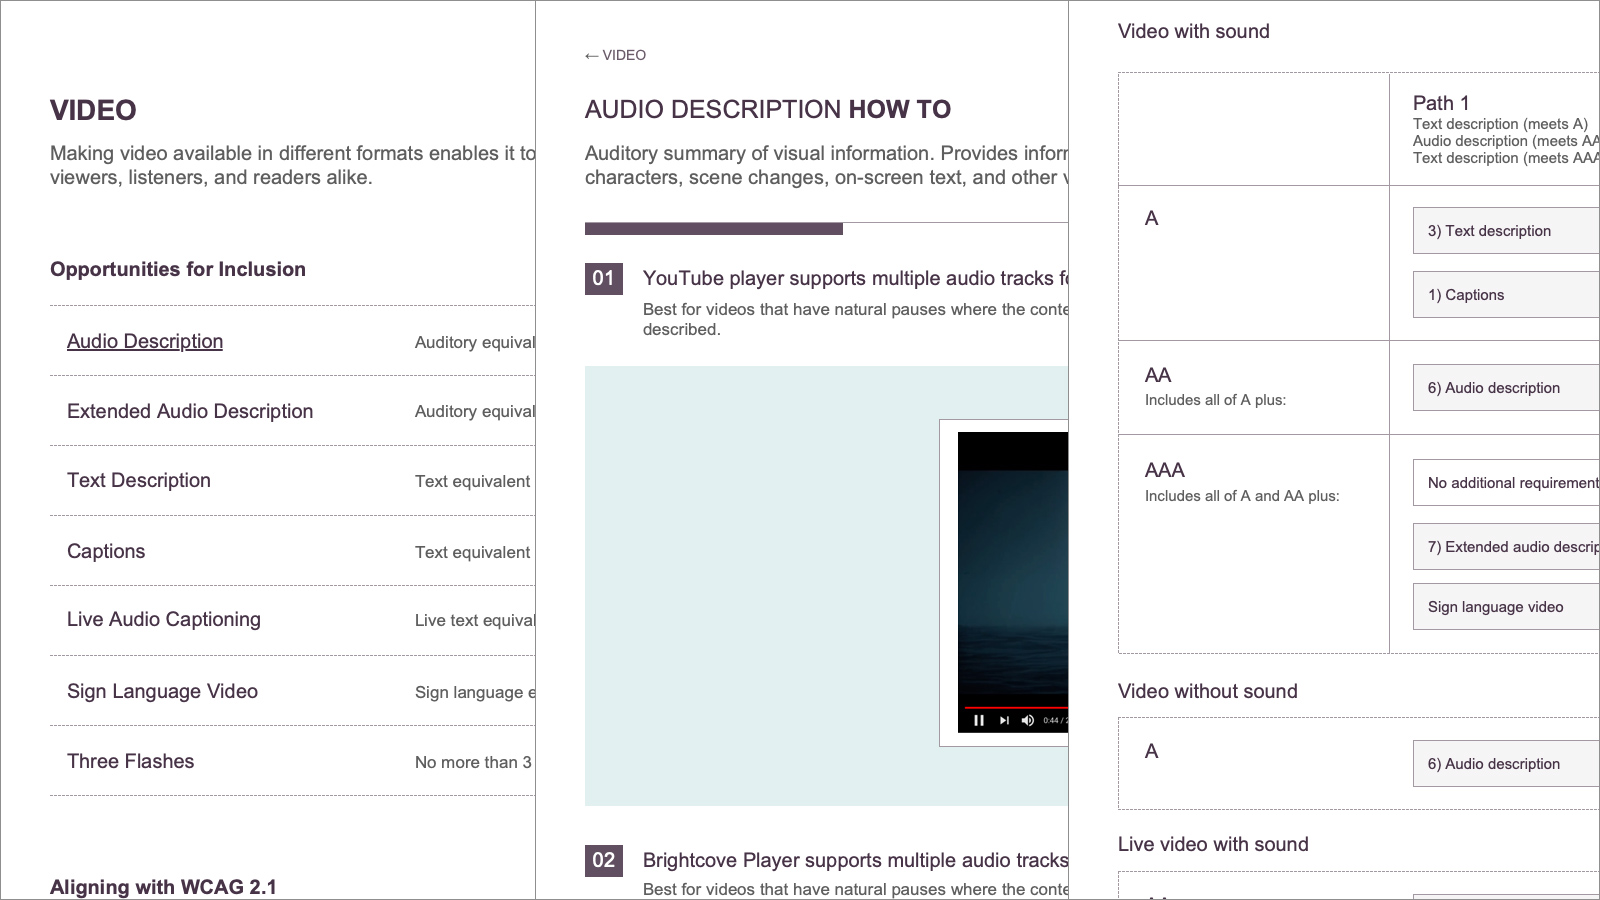Pause the video in the YouTube player
1600x900 pixels.
(x=979, y=720)
